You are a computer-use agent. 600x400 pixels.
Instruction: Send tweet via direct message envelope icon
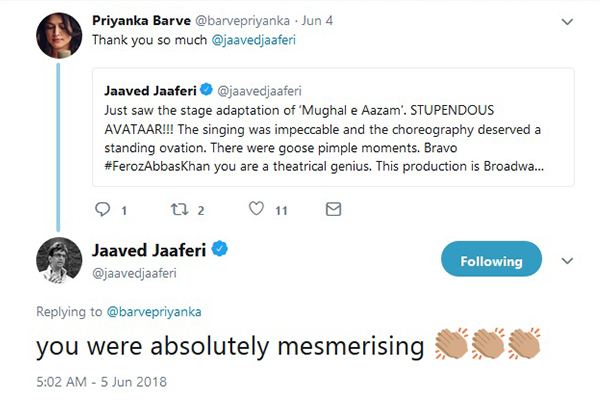333,209
